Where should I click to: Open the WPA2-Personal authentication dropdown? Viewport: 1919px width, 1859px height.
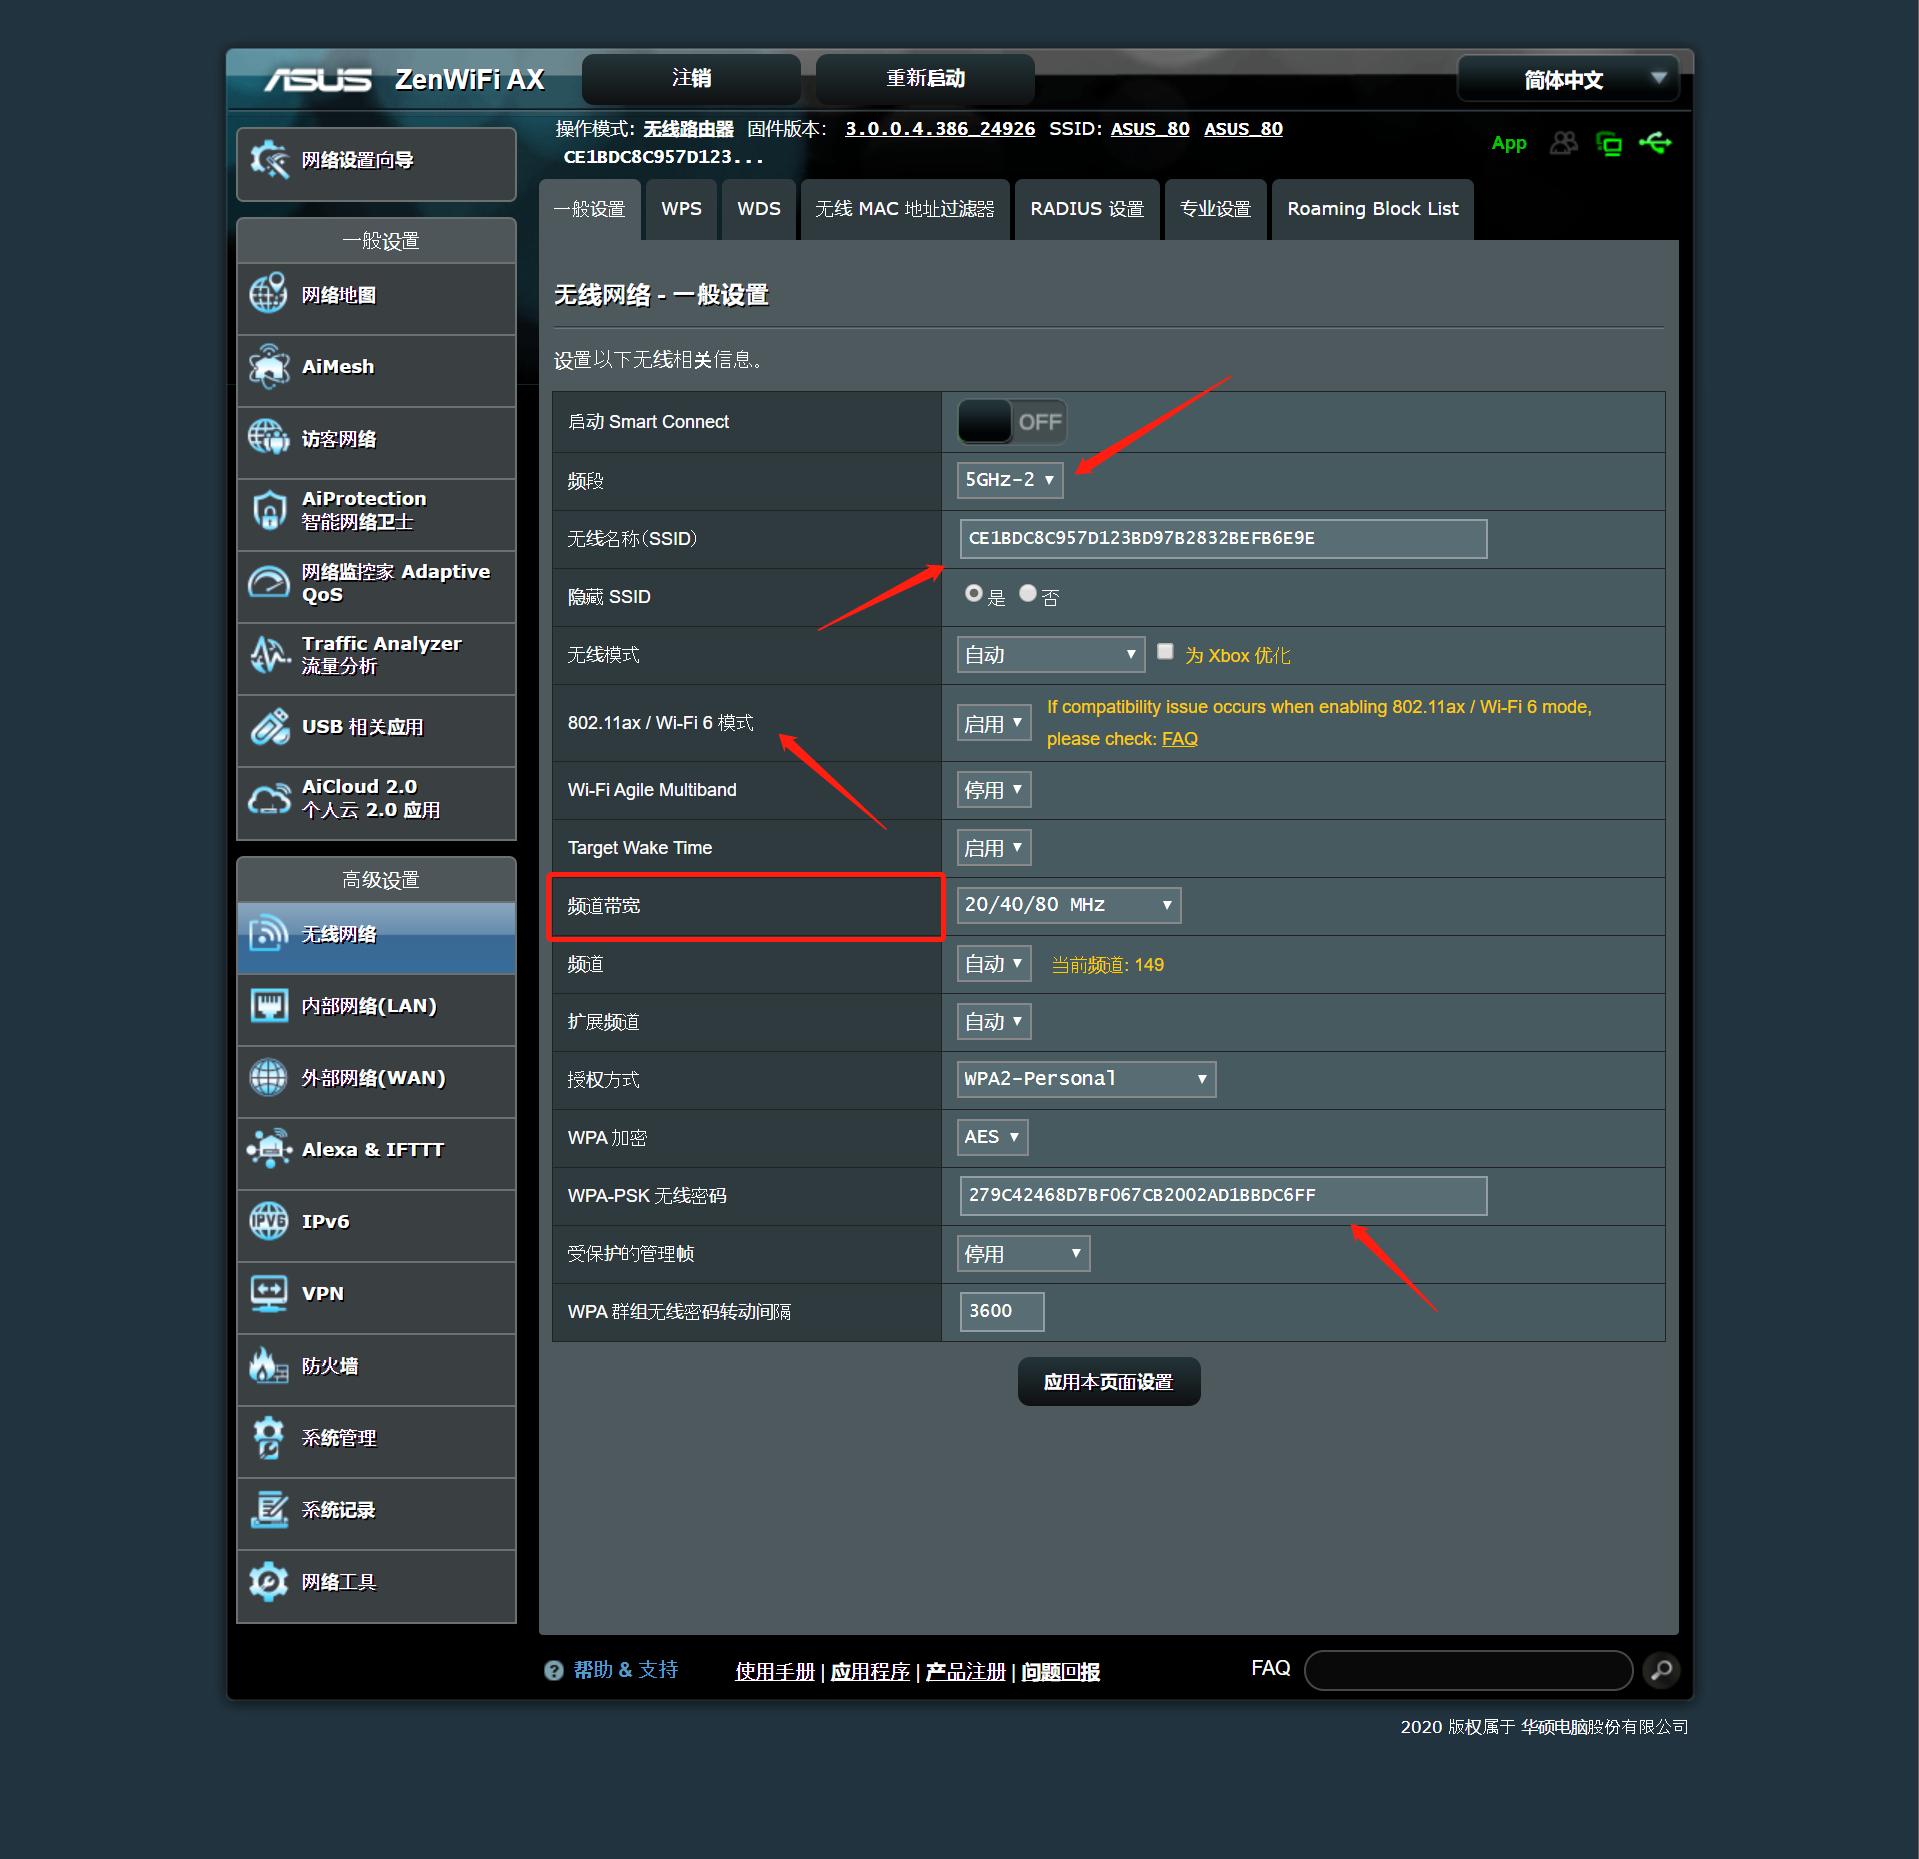(1086, 1079)
